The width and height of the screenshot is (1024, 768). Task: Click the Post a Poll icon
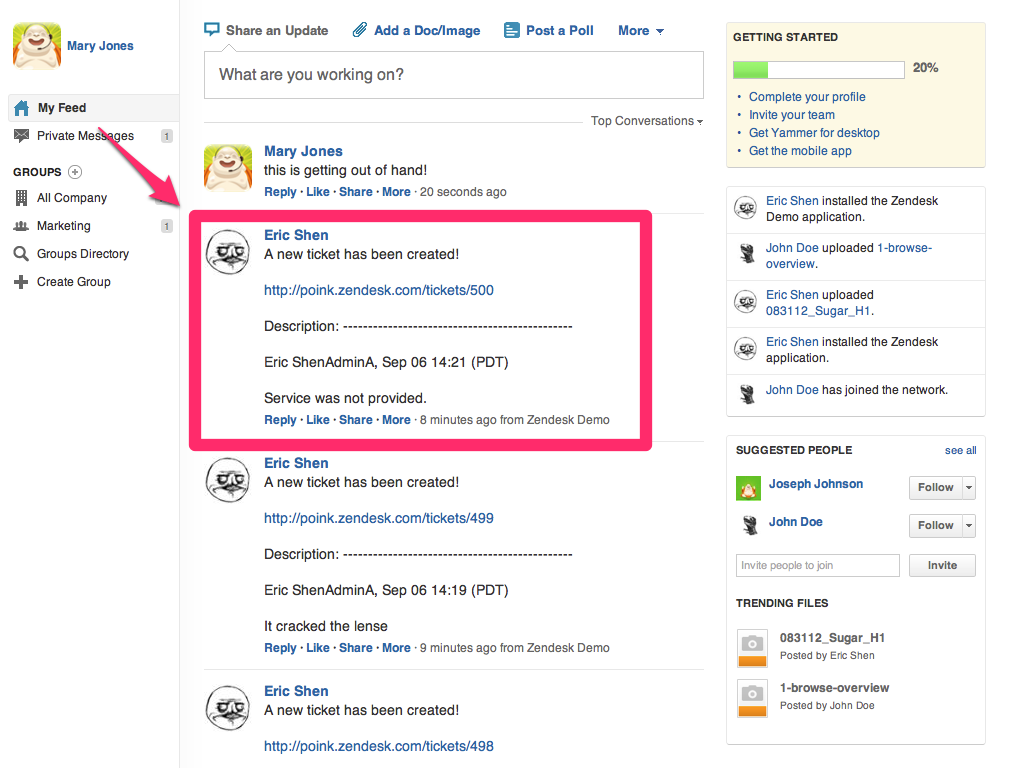coord(512,31)
